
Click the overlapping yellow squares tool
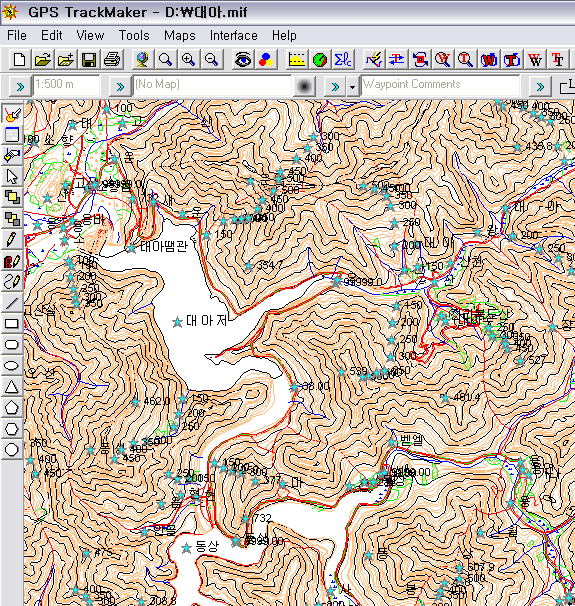coord(12,197)
